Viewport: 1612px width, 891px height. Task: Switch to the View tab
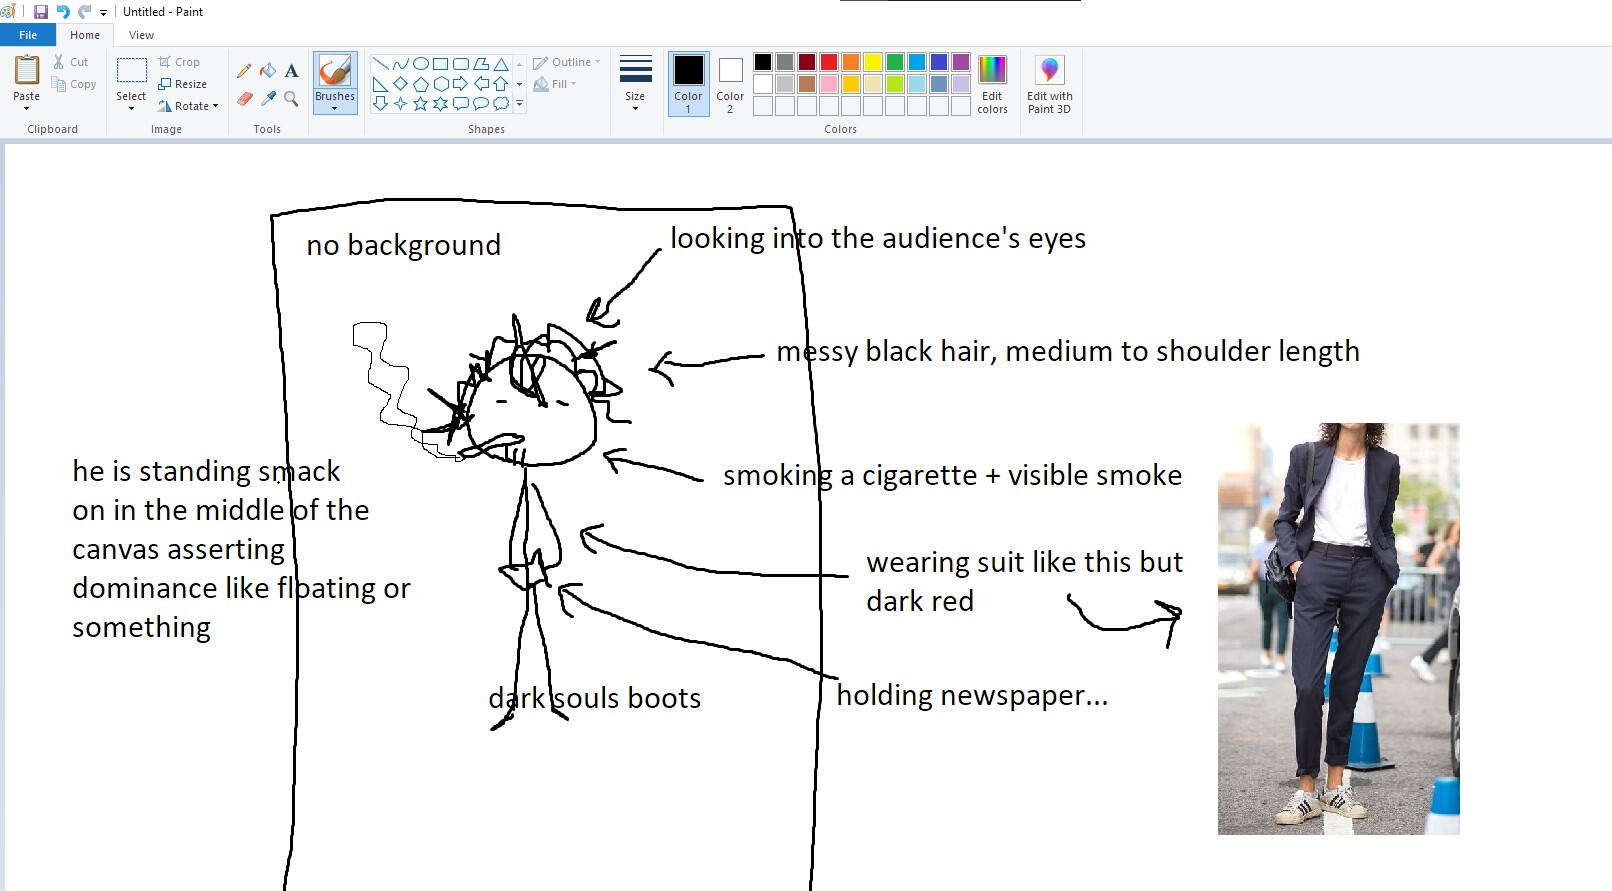(x=141, y=35)
